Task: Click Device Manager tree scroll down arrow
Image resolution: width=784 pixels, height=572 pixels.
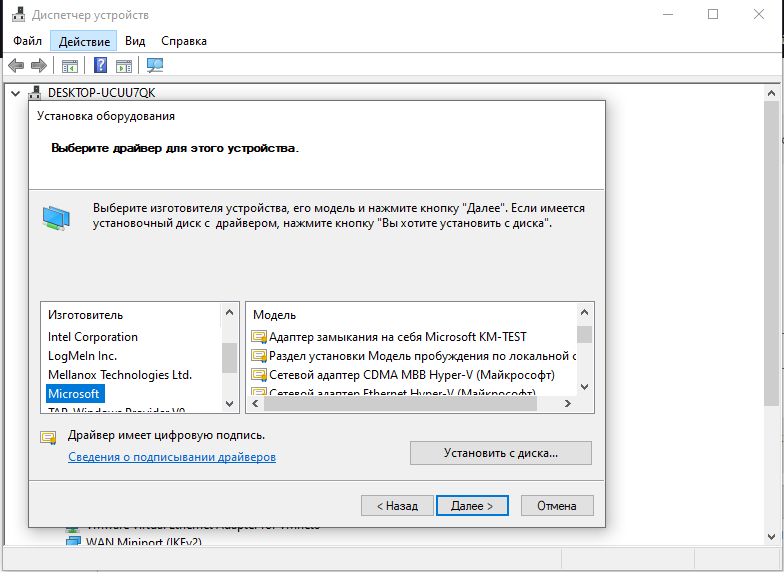Action: coord(772,537)
